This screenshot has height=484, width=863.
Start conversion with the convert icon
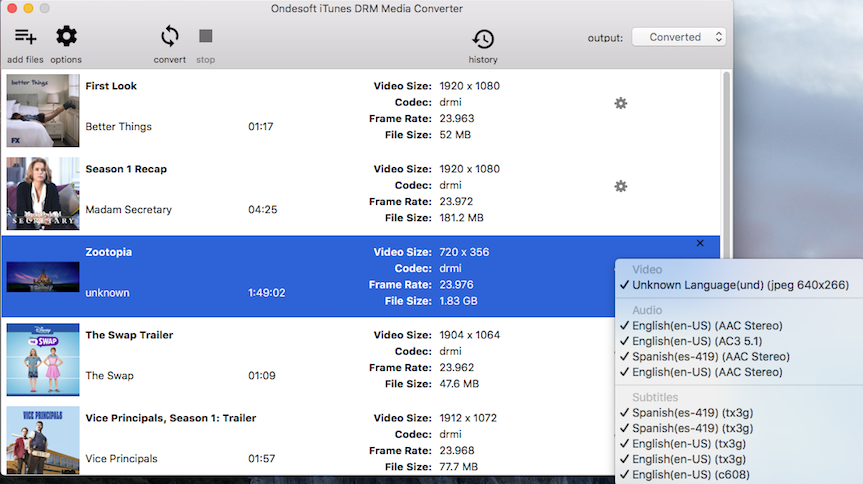(x=170, y=36)
